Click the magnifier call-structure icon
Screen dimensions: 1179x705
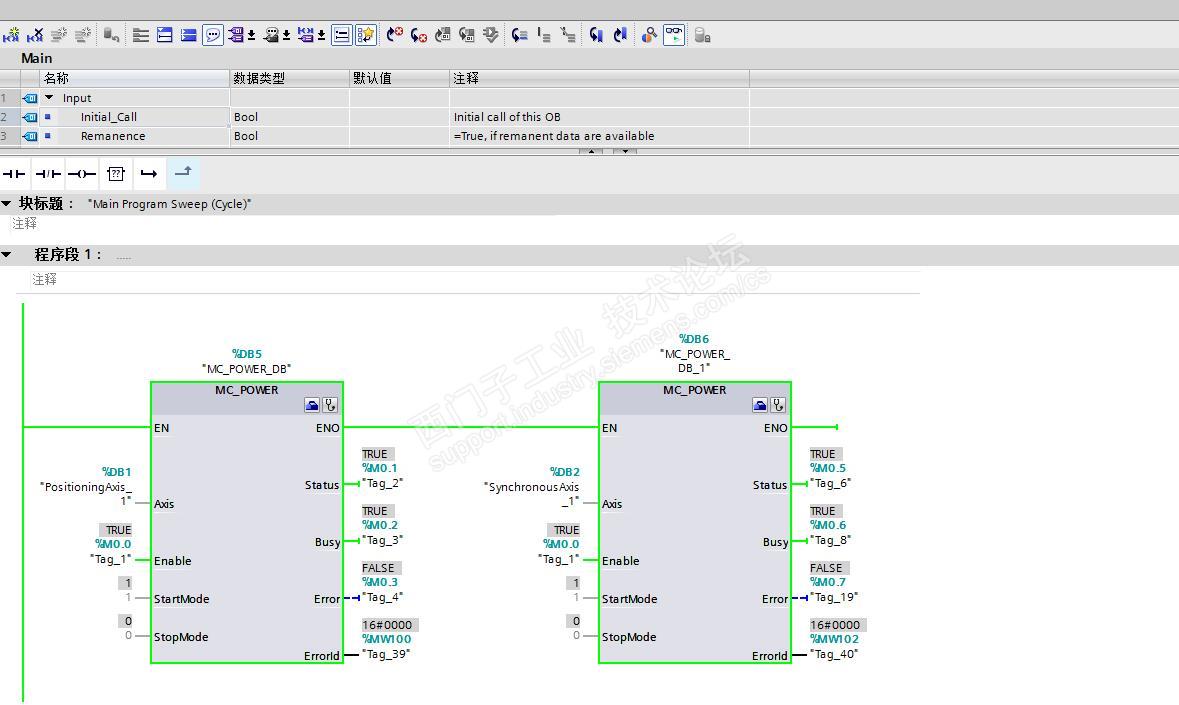(649, 35)
